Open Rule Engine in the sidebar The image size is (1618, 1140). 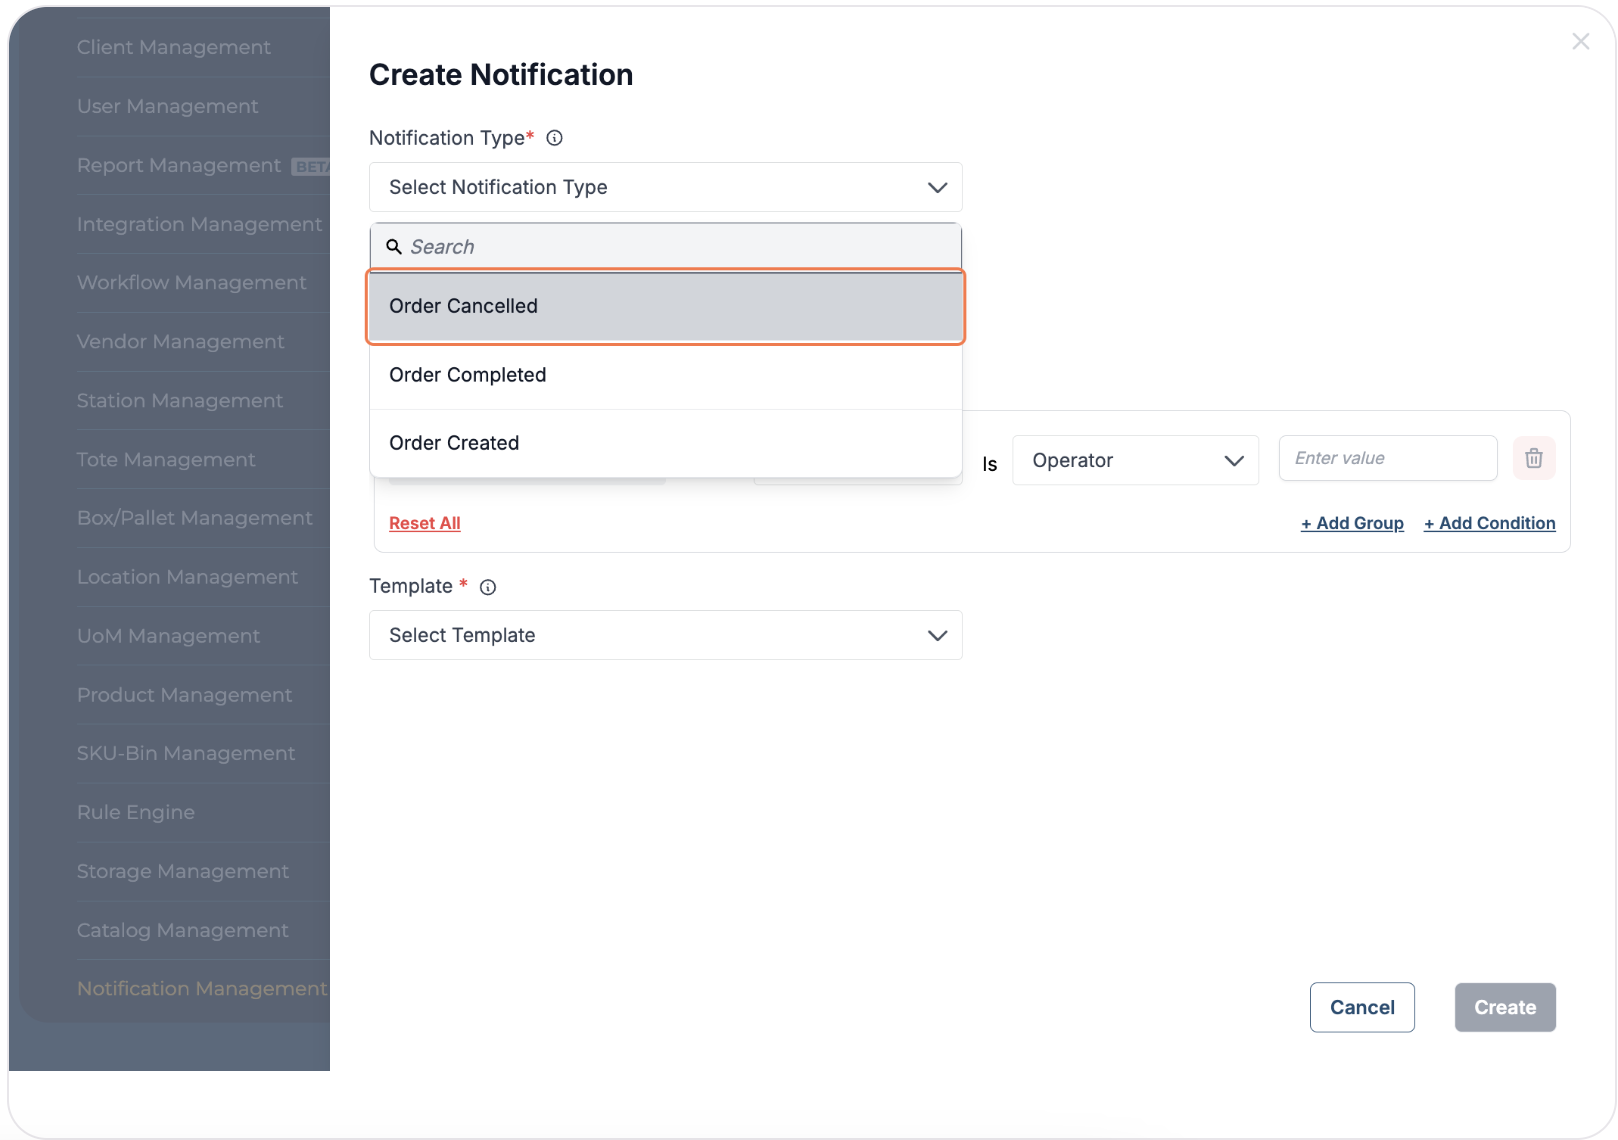click(136, 813)
